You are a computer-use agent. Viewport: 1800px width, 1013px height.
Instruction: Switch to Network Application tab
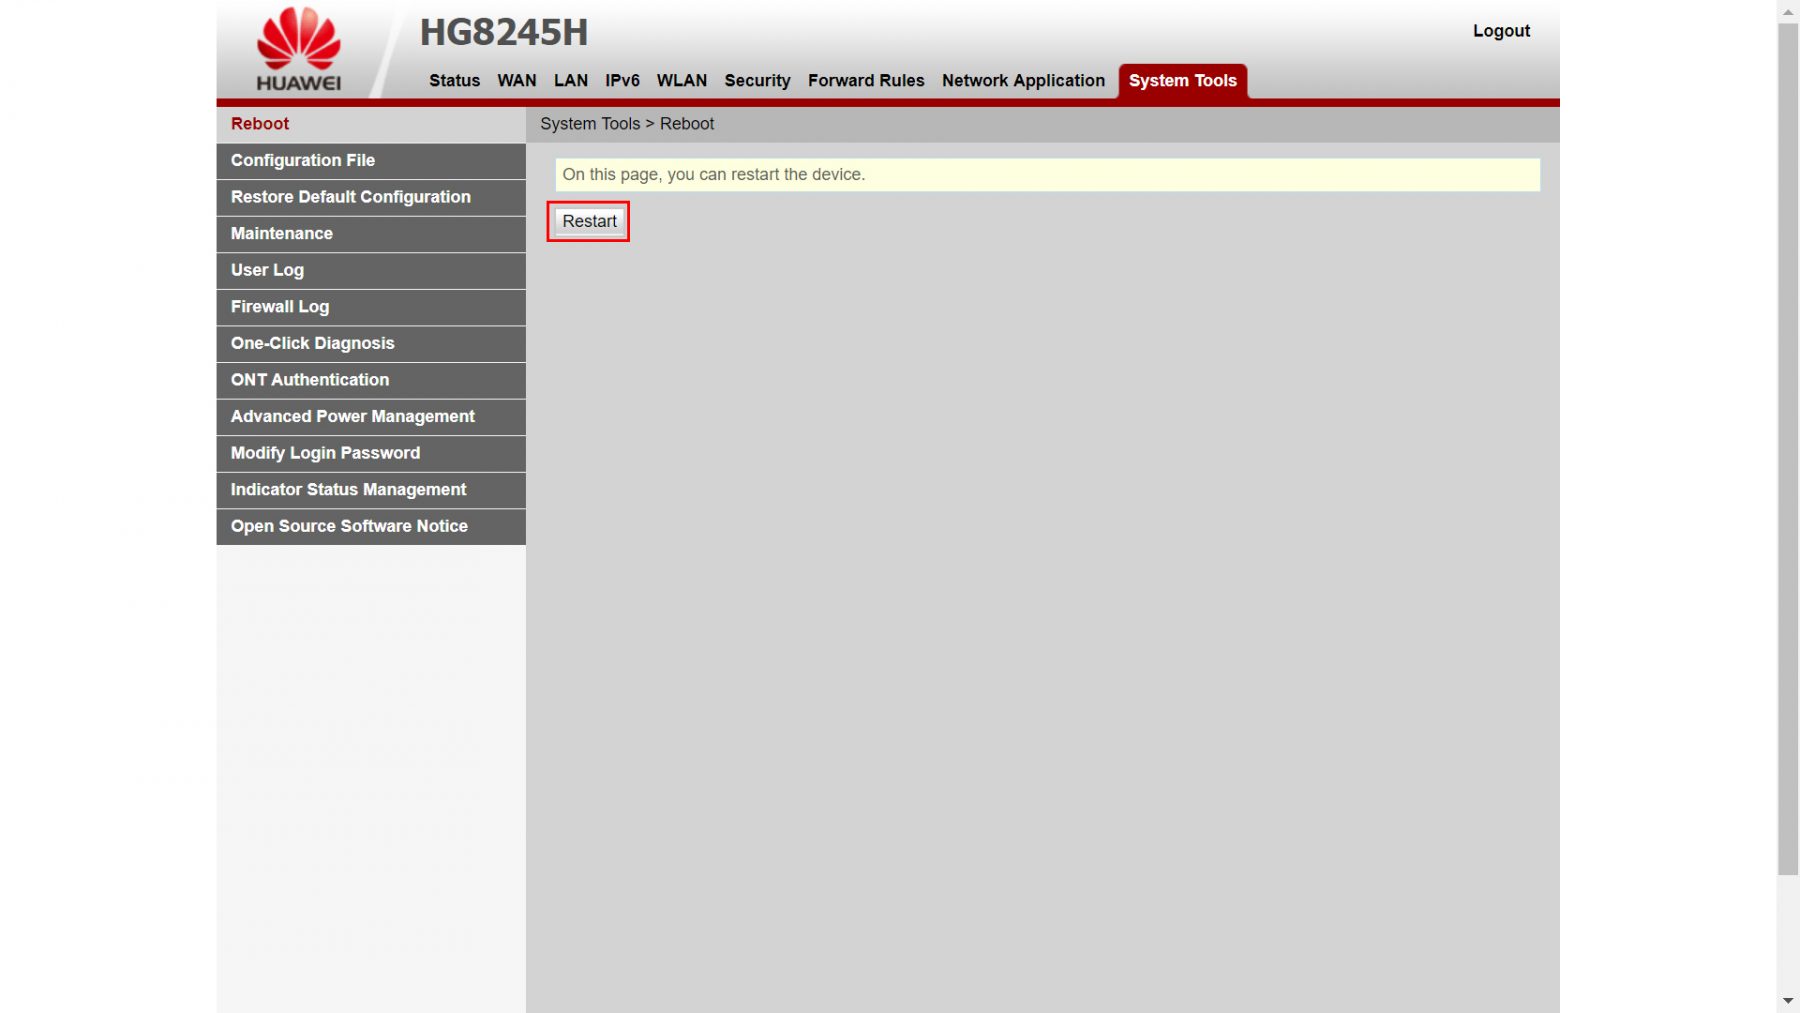pos(1022,81)
